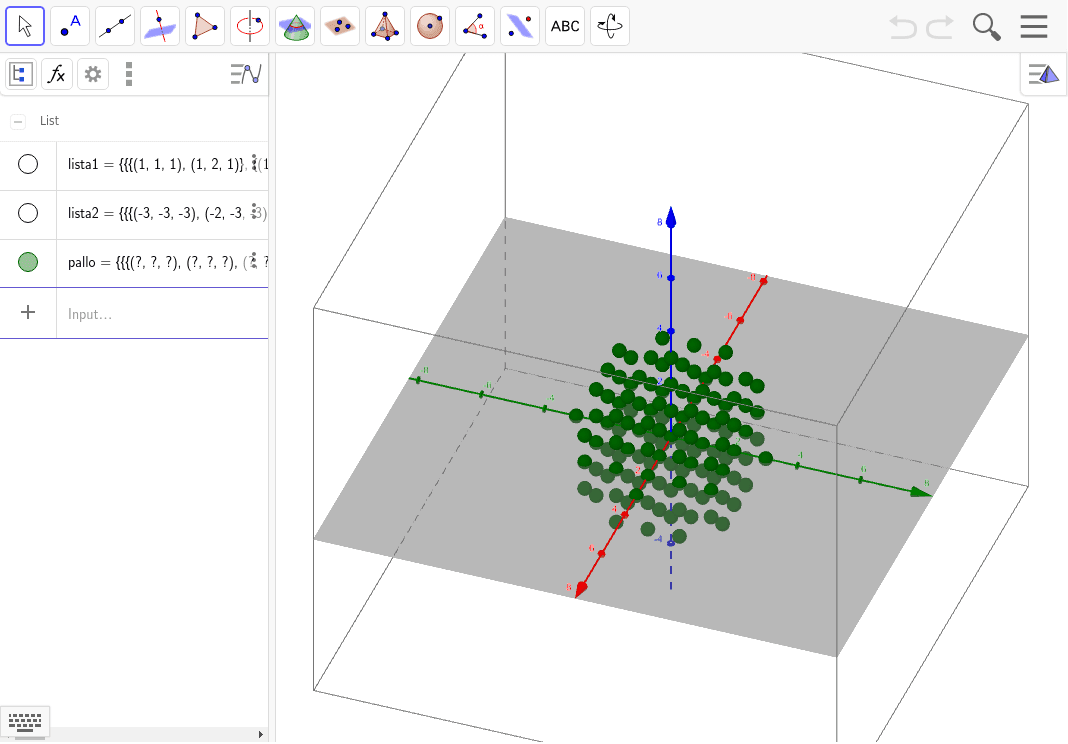The image size is (1068, 744).
Task: Select the Move tool
Action: [x=25, y=26]
